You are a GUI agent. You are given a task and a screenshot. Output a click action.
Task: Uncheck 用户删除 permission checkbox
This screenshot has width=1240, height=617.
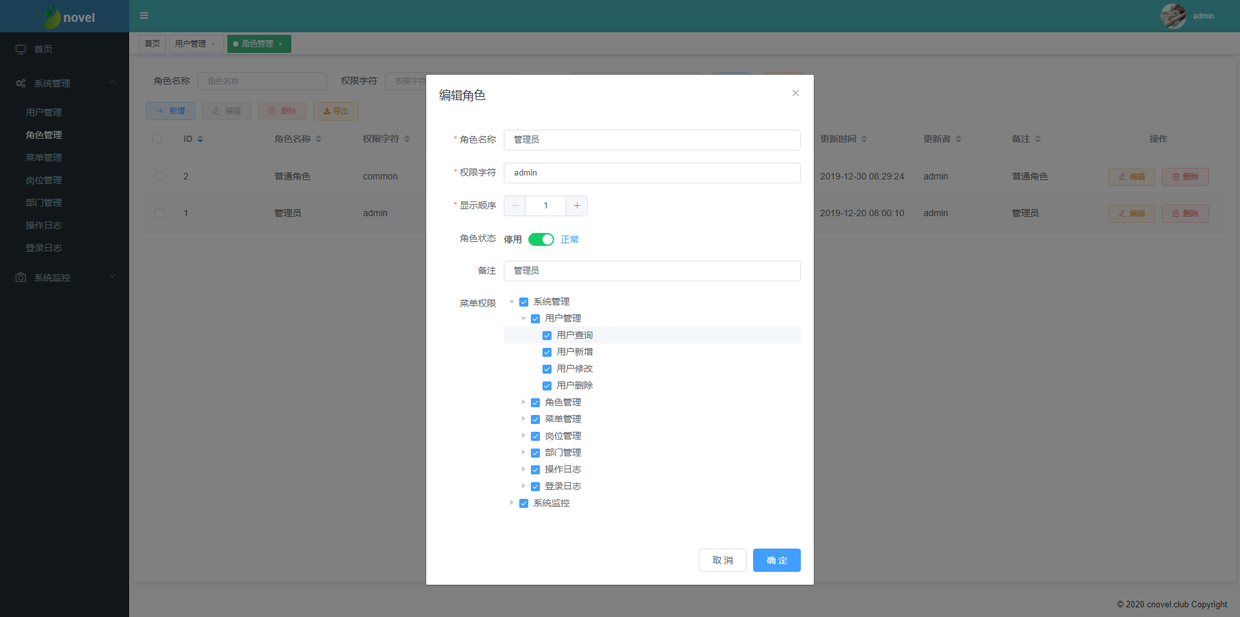(547, 386)
